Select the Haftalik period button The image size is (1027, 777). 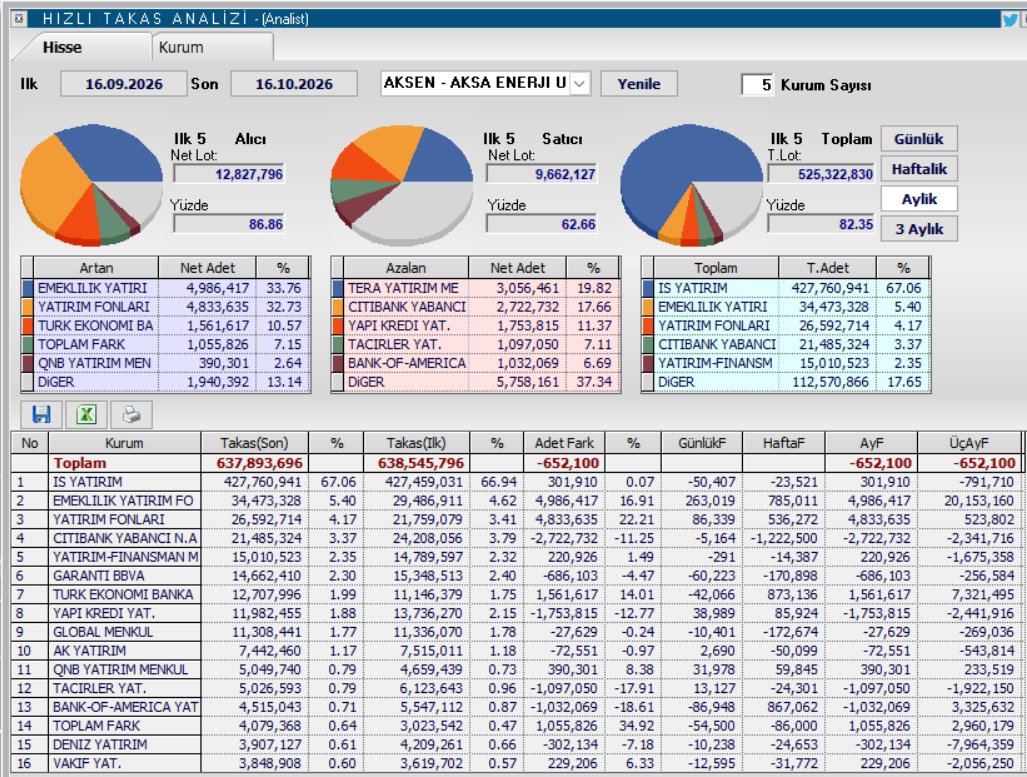(919, 169)
